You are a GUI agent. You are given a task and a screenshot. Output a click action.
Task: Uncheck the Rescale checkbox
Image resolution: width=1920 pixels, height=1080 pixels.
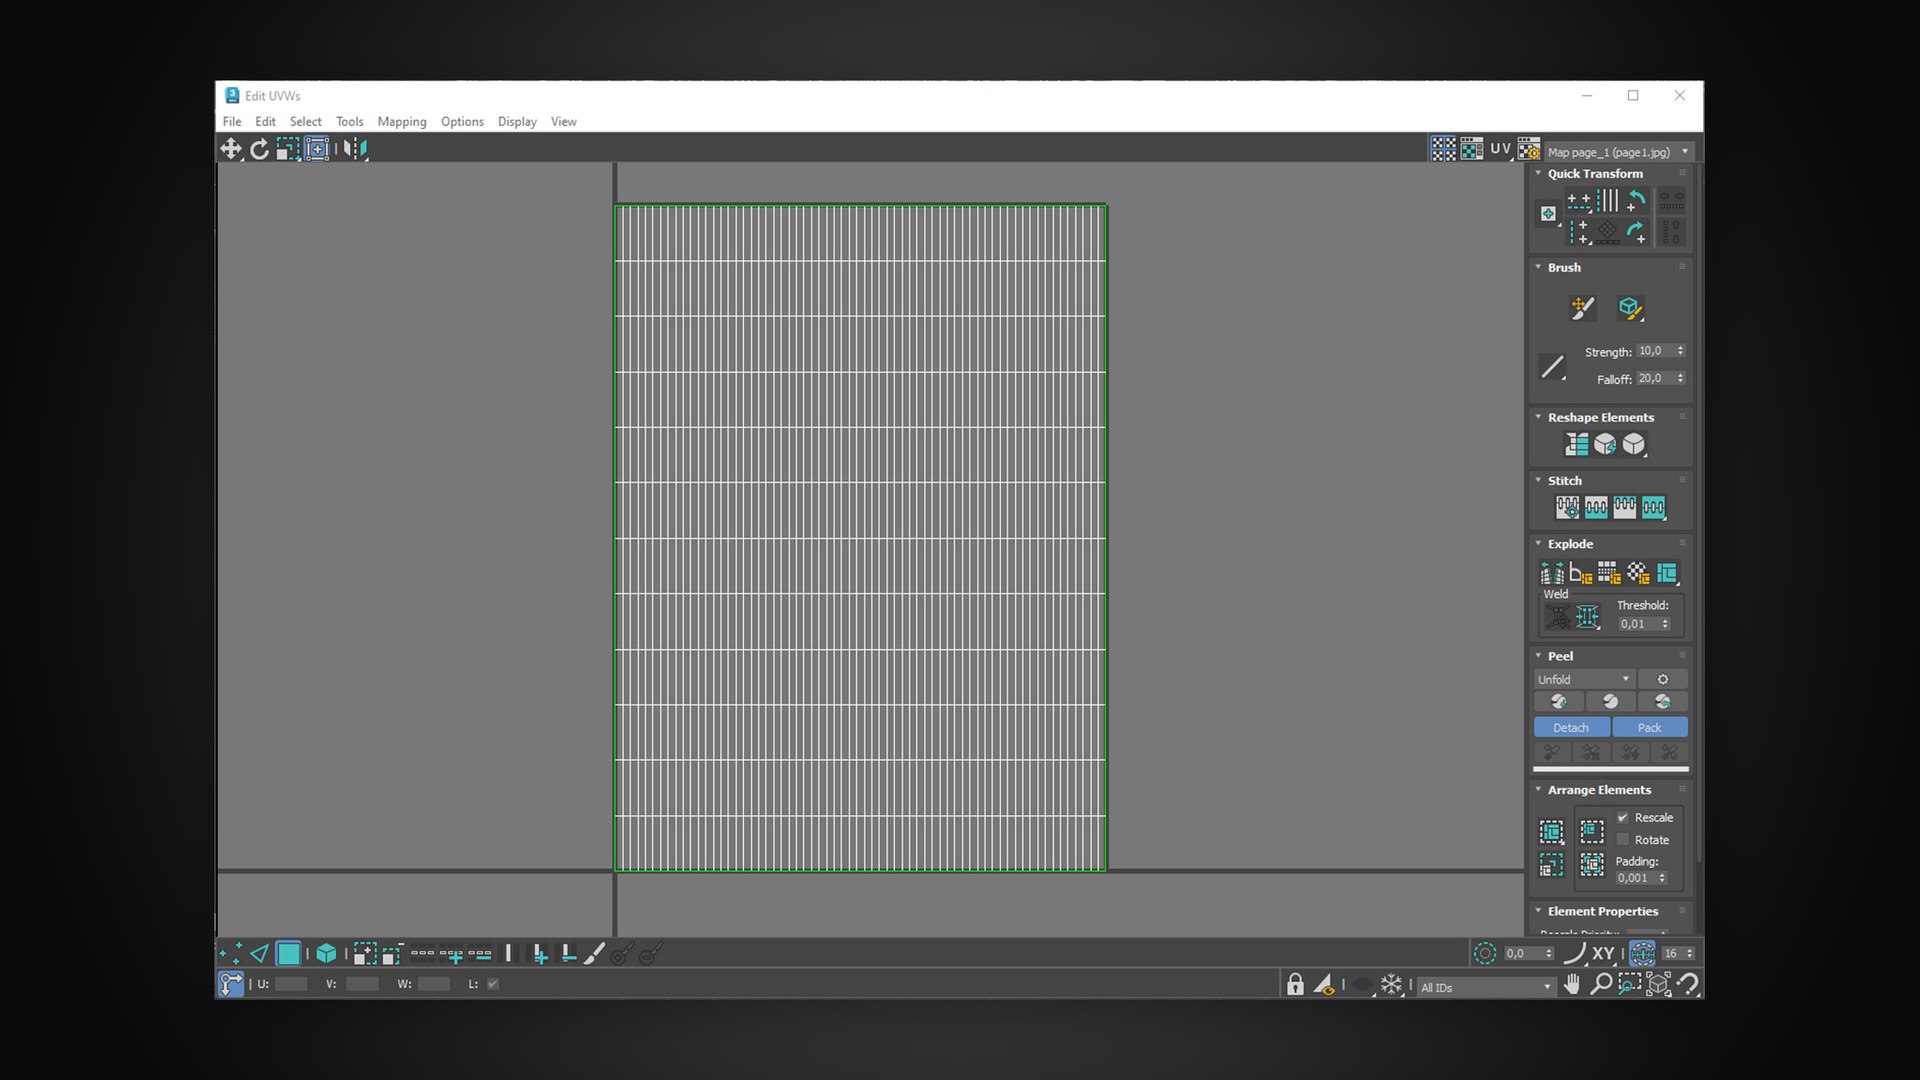(1623, 818)
